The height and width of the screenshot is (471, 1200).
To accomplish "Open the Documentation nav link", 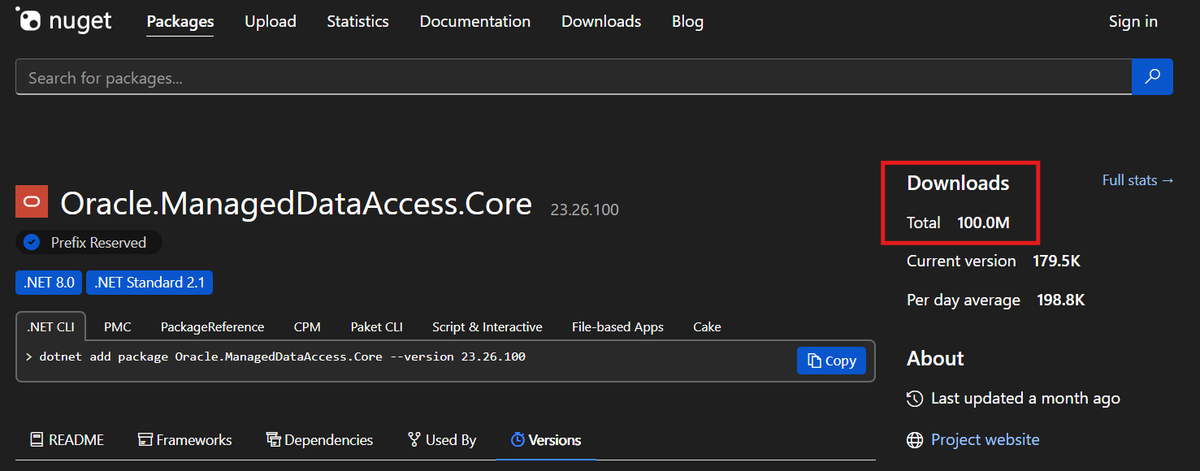I will click(x=475, y=21).
